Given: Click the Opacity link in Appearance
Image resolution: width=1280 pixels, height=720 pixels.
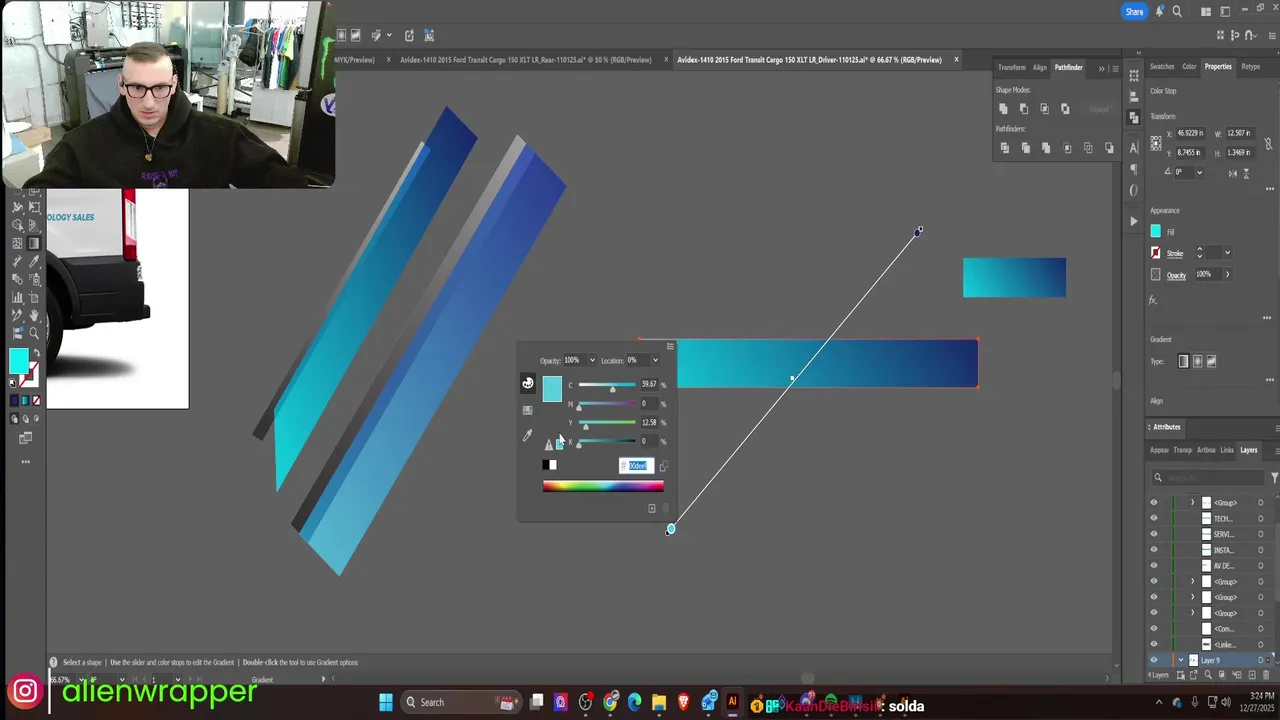Looking at the screenshot, I should point(1176,275).
